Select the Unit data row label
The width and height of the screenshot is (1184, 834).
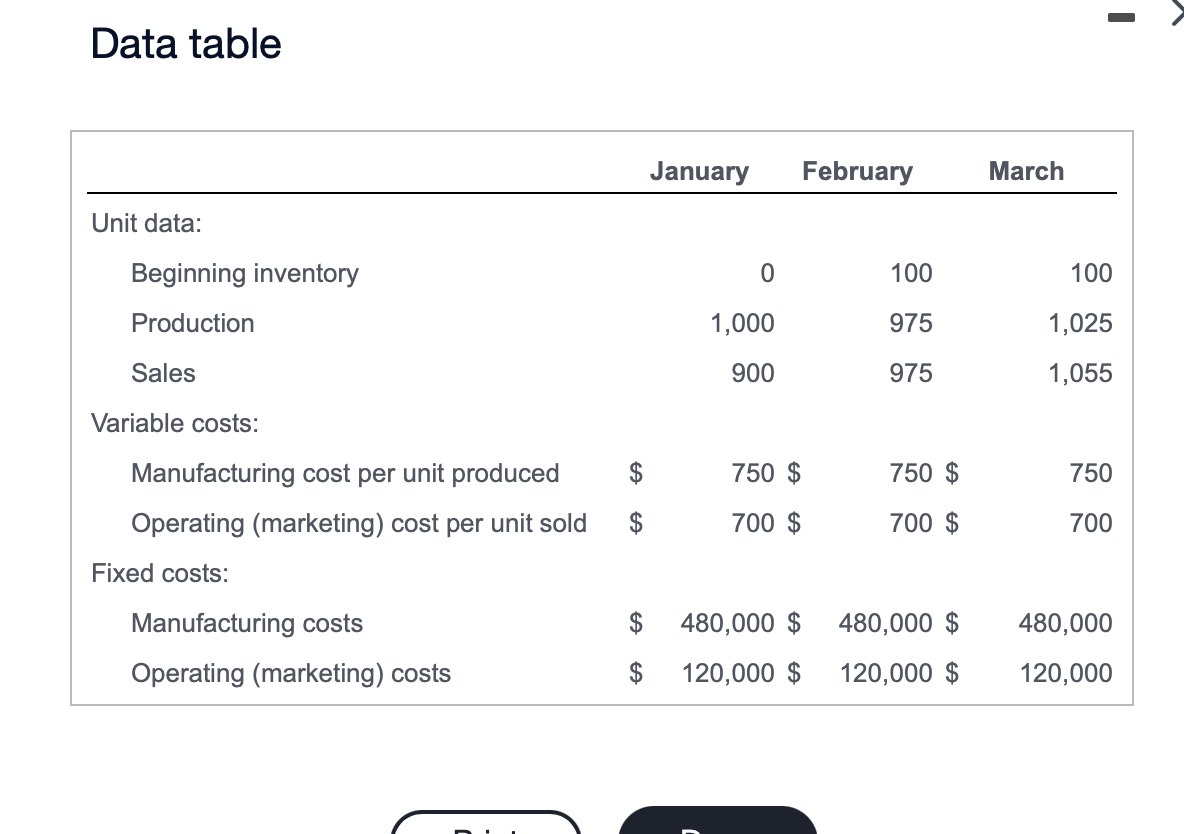(146, 223)
